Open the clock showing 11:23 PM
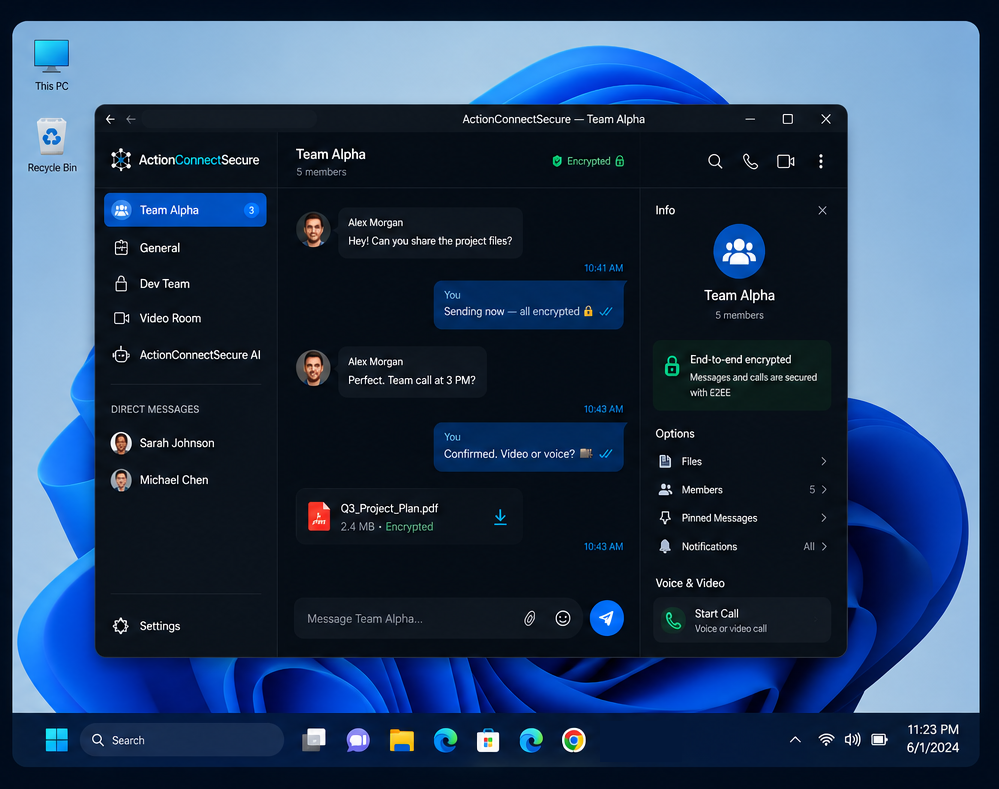This screenshot has width=999, height=789. coord(933,739)
